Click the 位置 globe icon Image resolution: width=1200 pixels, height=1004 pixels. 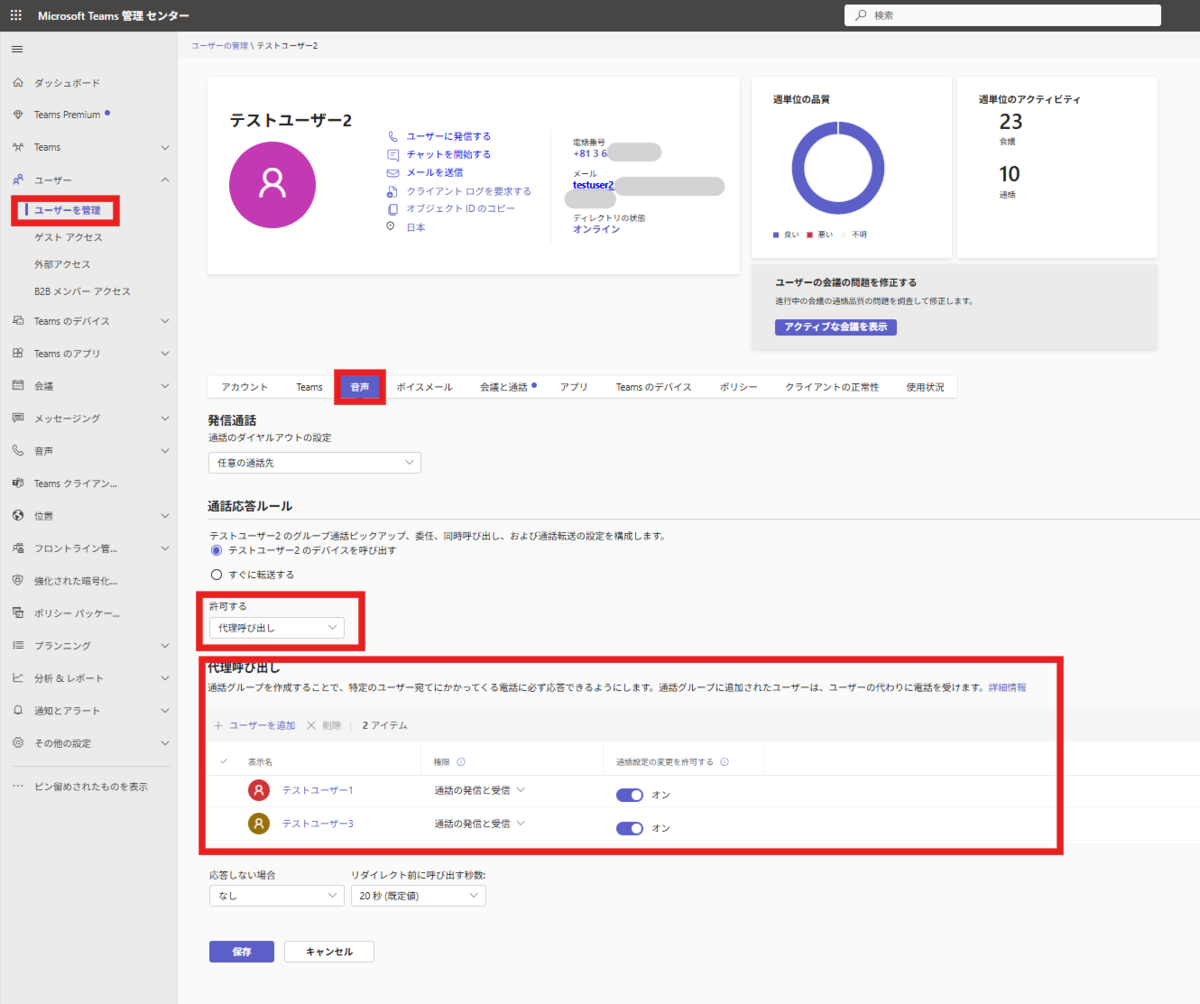[17, 515]
